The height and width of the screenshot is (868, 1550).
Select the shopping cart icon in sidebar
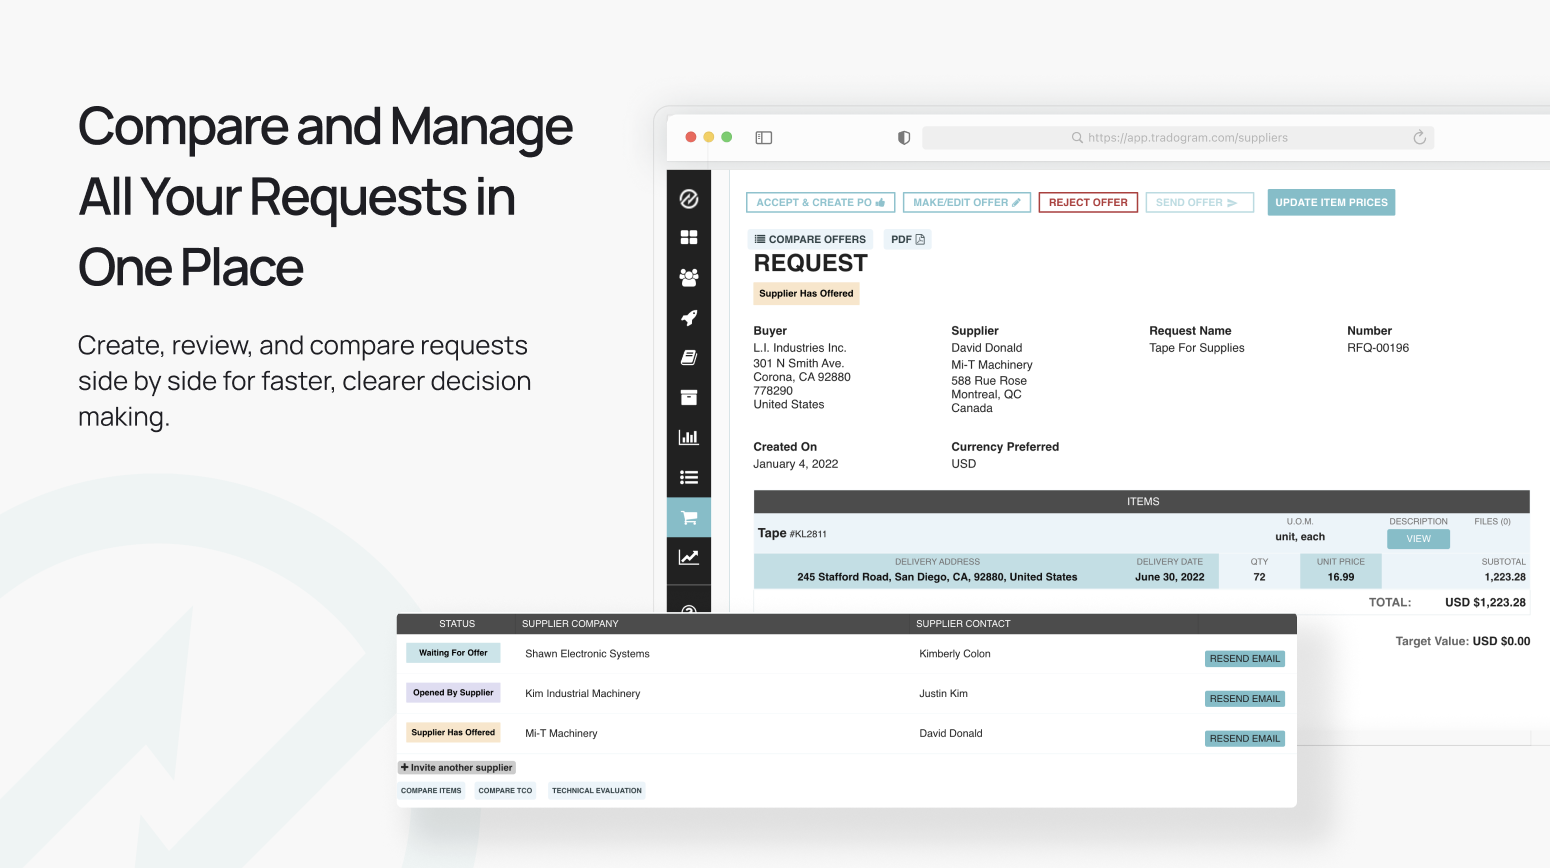pyautogui.click(x=689, y=518)
